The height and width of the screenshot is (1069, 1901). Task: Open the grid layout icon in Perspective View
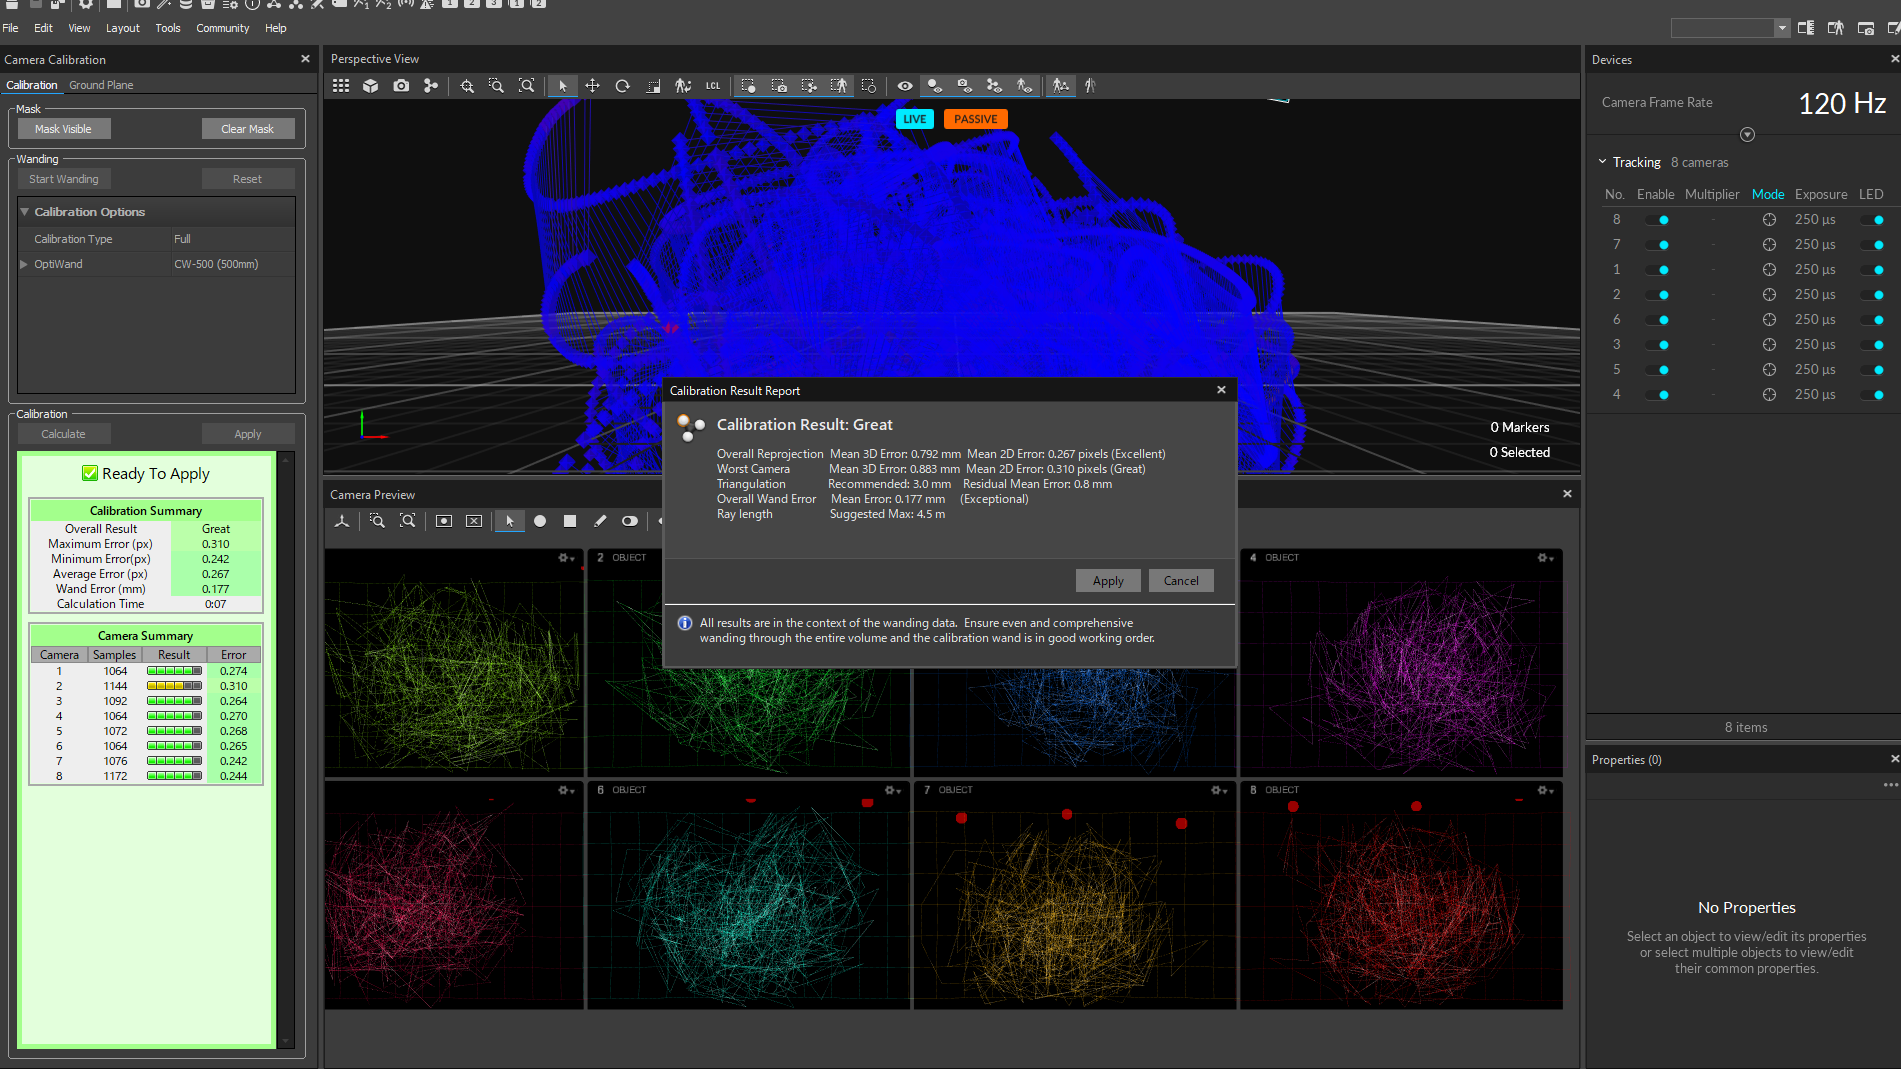coord(341,86)
